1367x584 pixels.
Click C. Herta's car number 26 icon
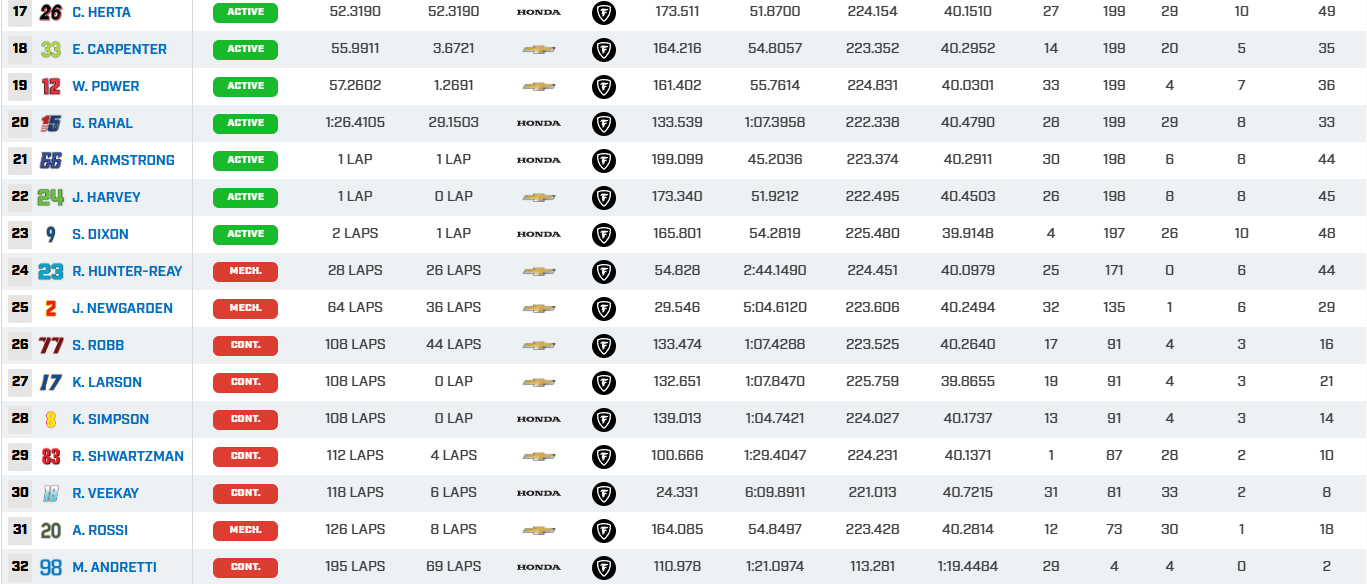[x=50, y=12]
